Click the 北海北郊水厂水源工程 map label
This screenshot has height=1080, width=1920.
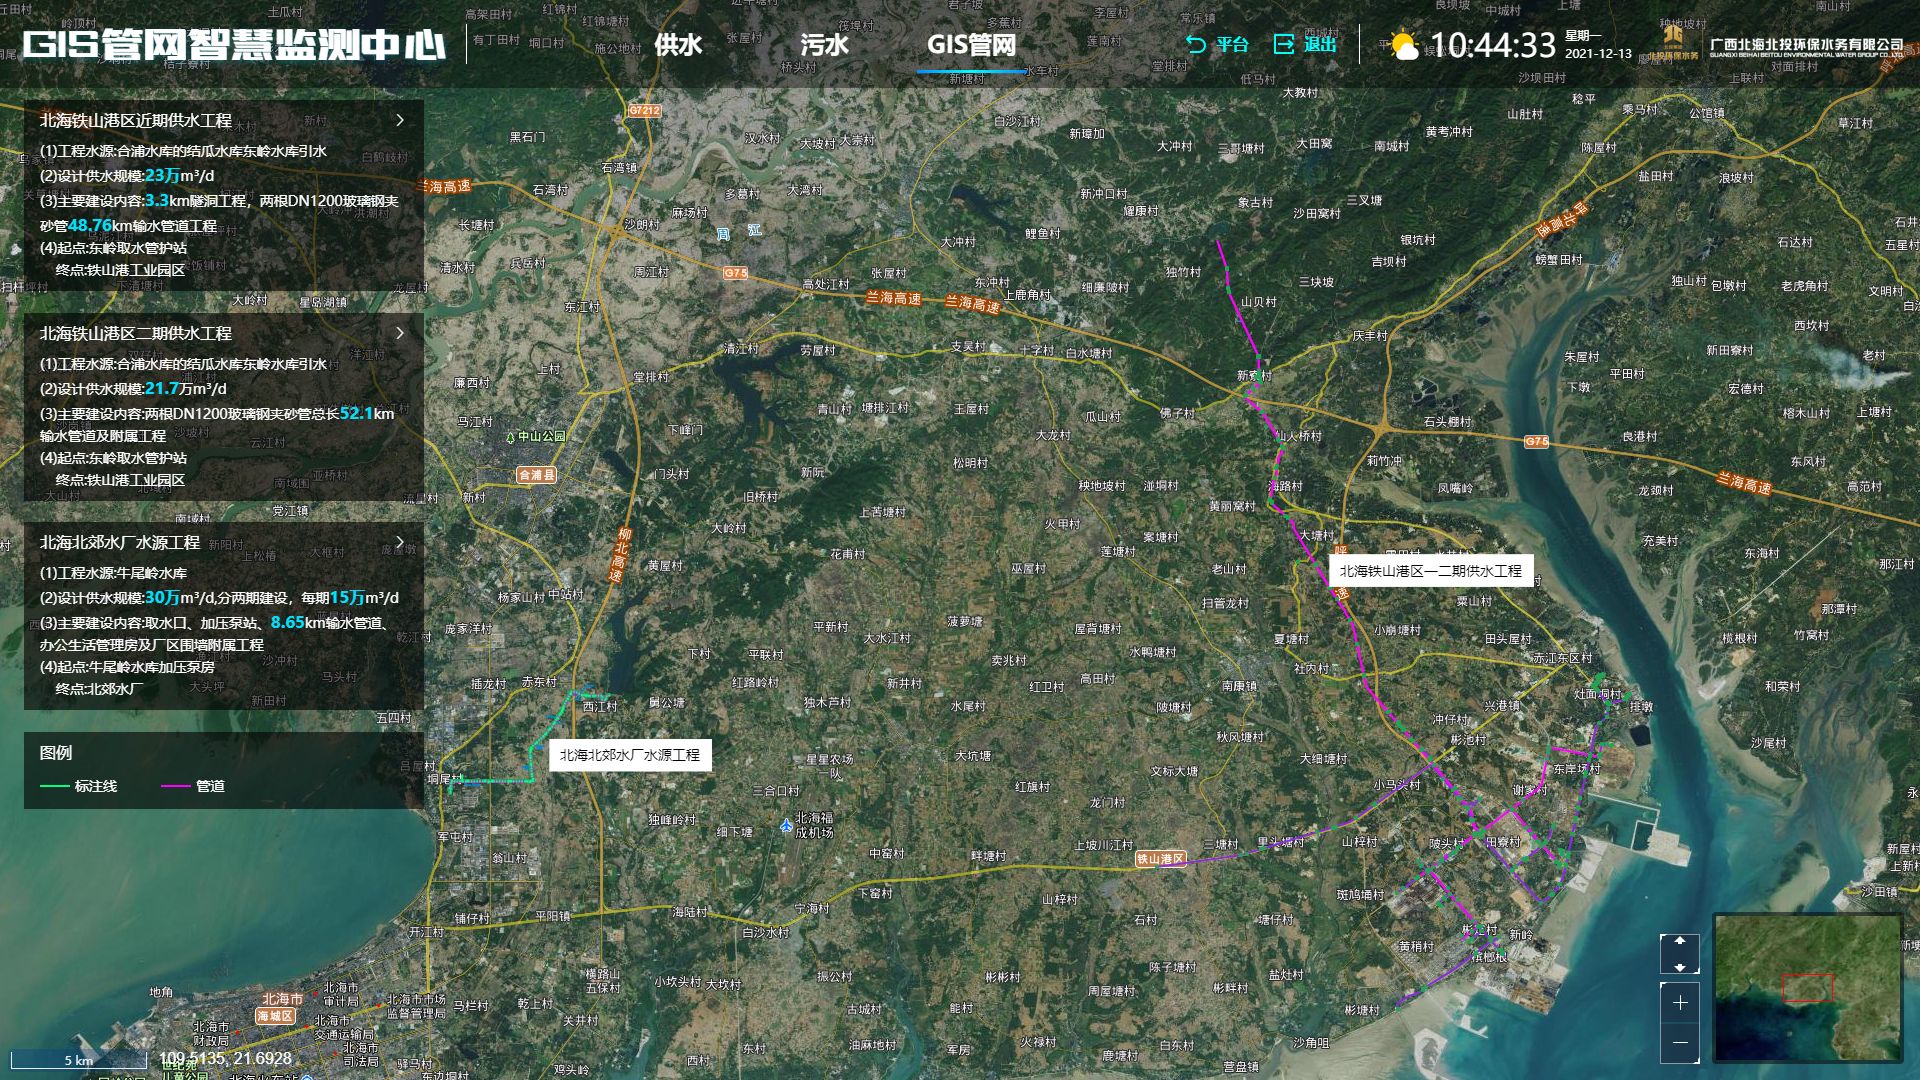[630, 755]
